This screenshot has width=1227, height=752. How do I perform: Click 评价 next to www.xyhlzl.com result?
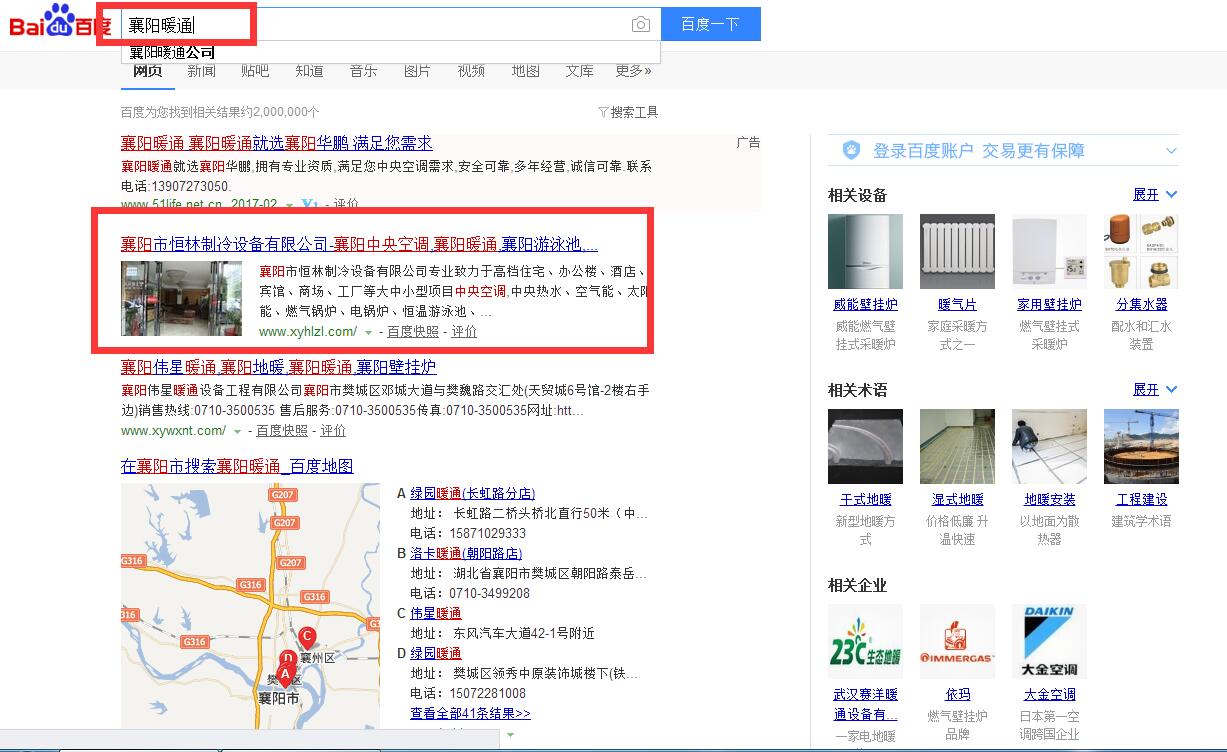tap(464, 332)
